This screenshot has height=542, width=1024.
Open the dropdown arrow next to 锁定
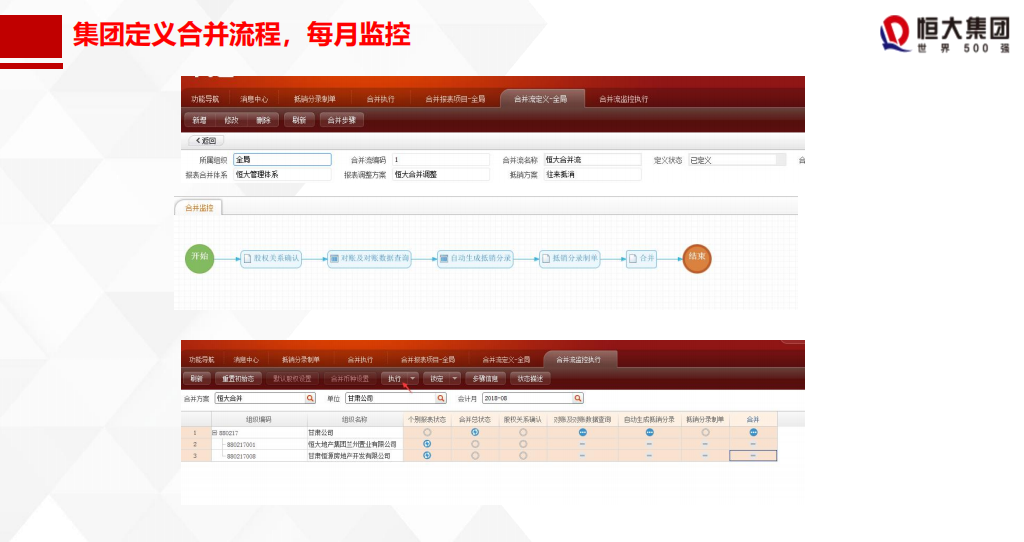coord(455,379)
